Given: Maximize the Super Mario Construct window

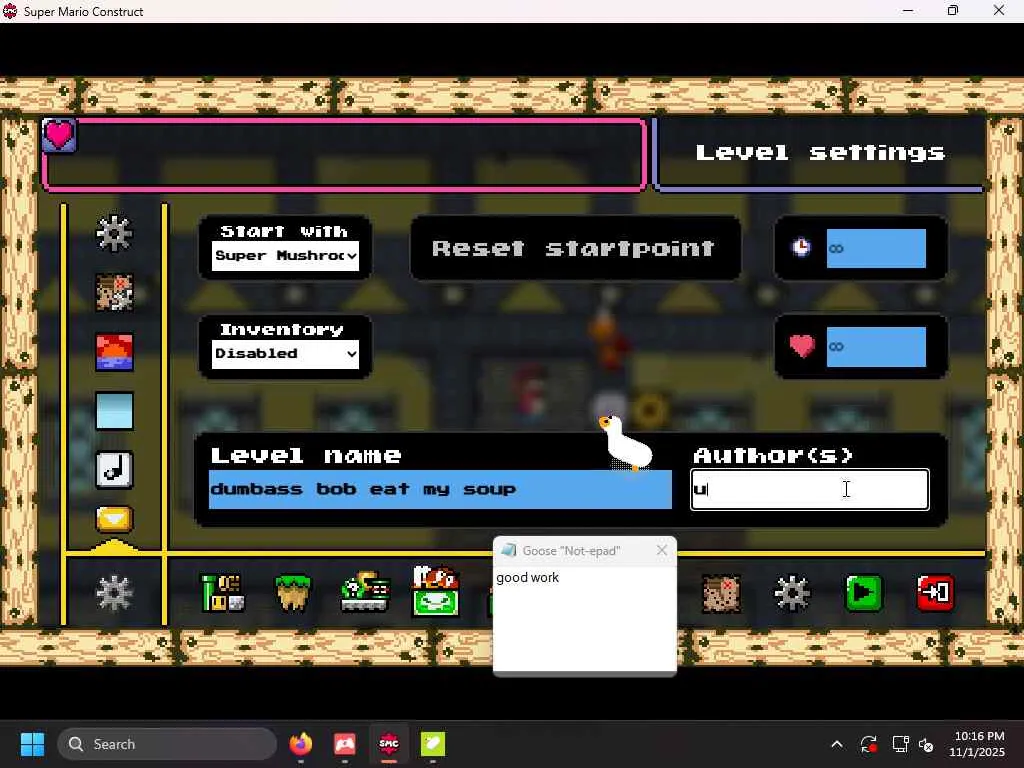Looking at the screenshot, I should 953,10.
